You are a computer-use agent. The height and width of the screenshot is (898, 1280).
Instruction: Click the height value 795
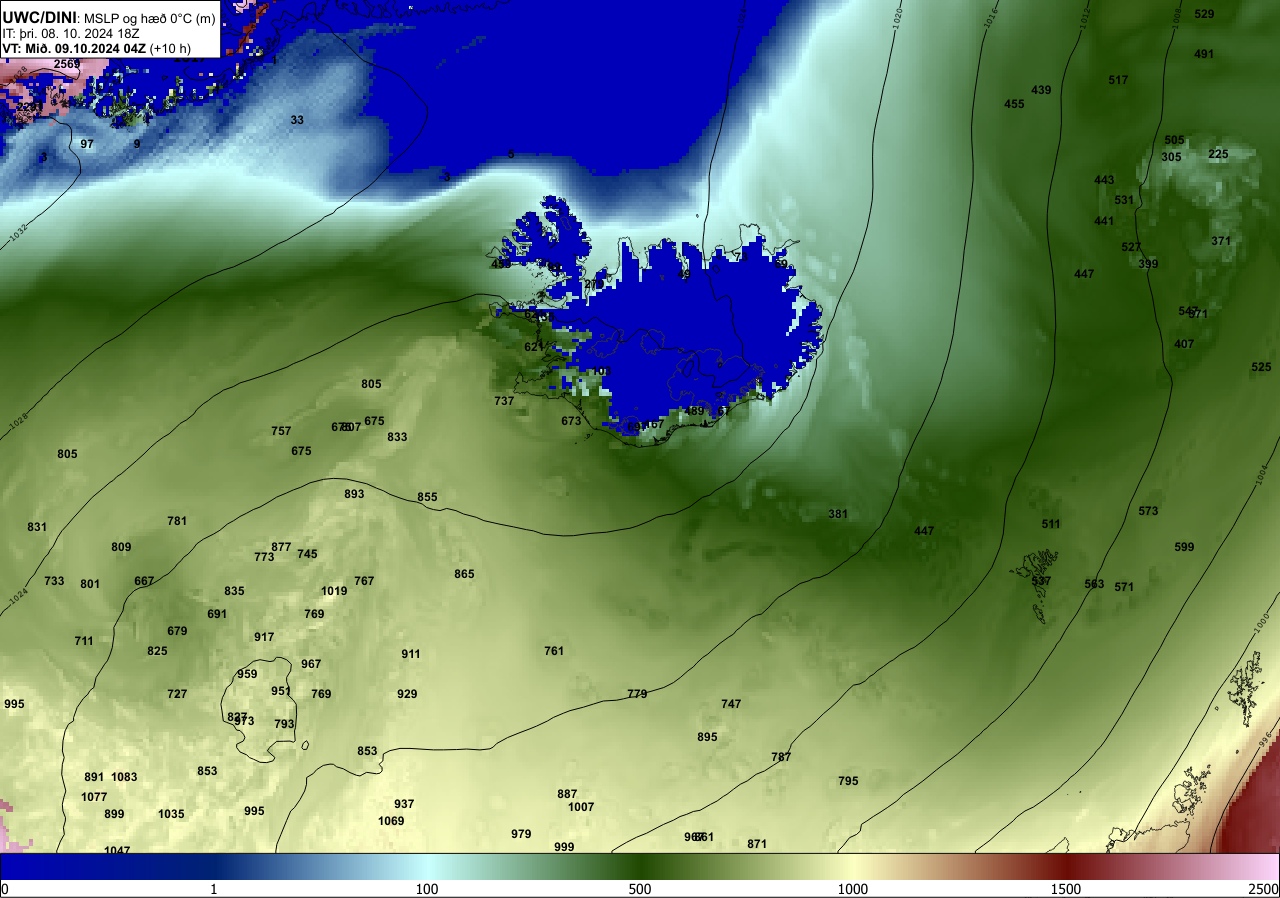[x=848, y=781]
